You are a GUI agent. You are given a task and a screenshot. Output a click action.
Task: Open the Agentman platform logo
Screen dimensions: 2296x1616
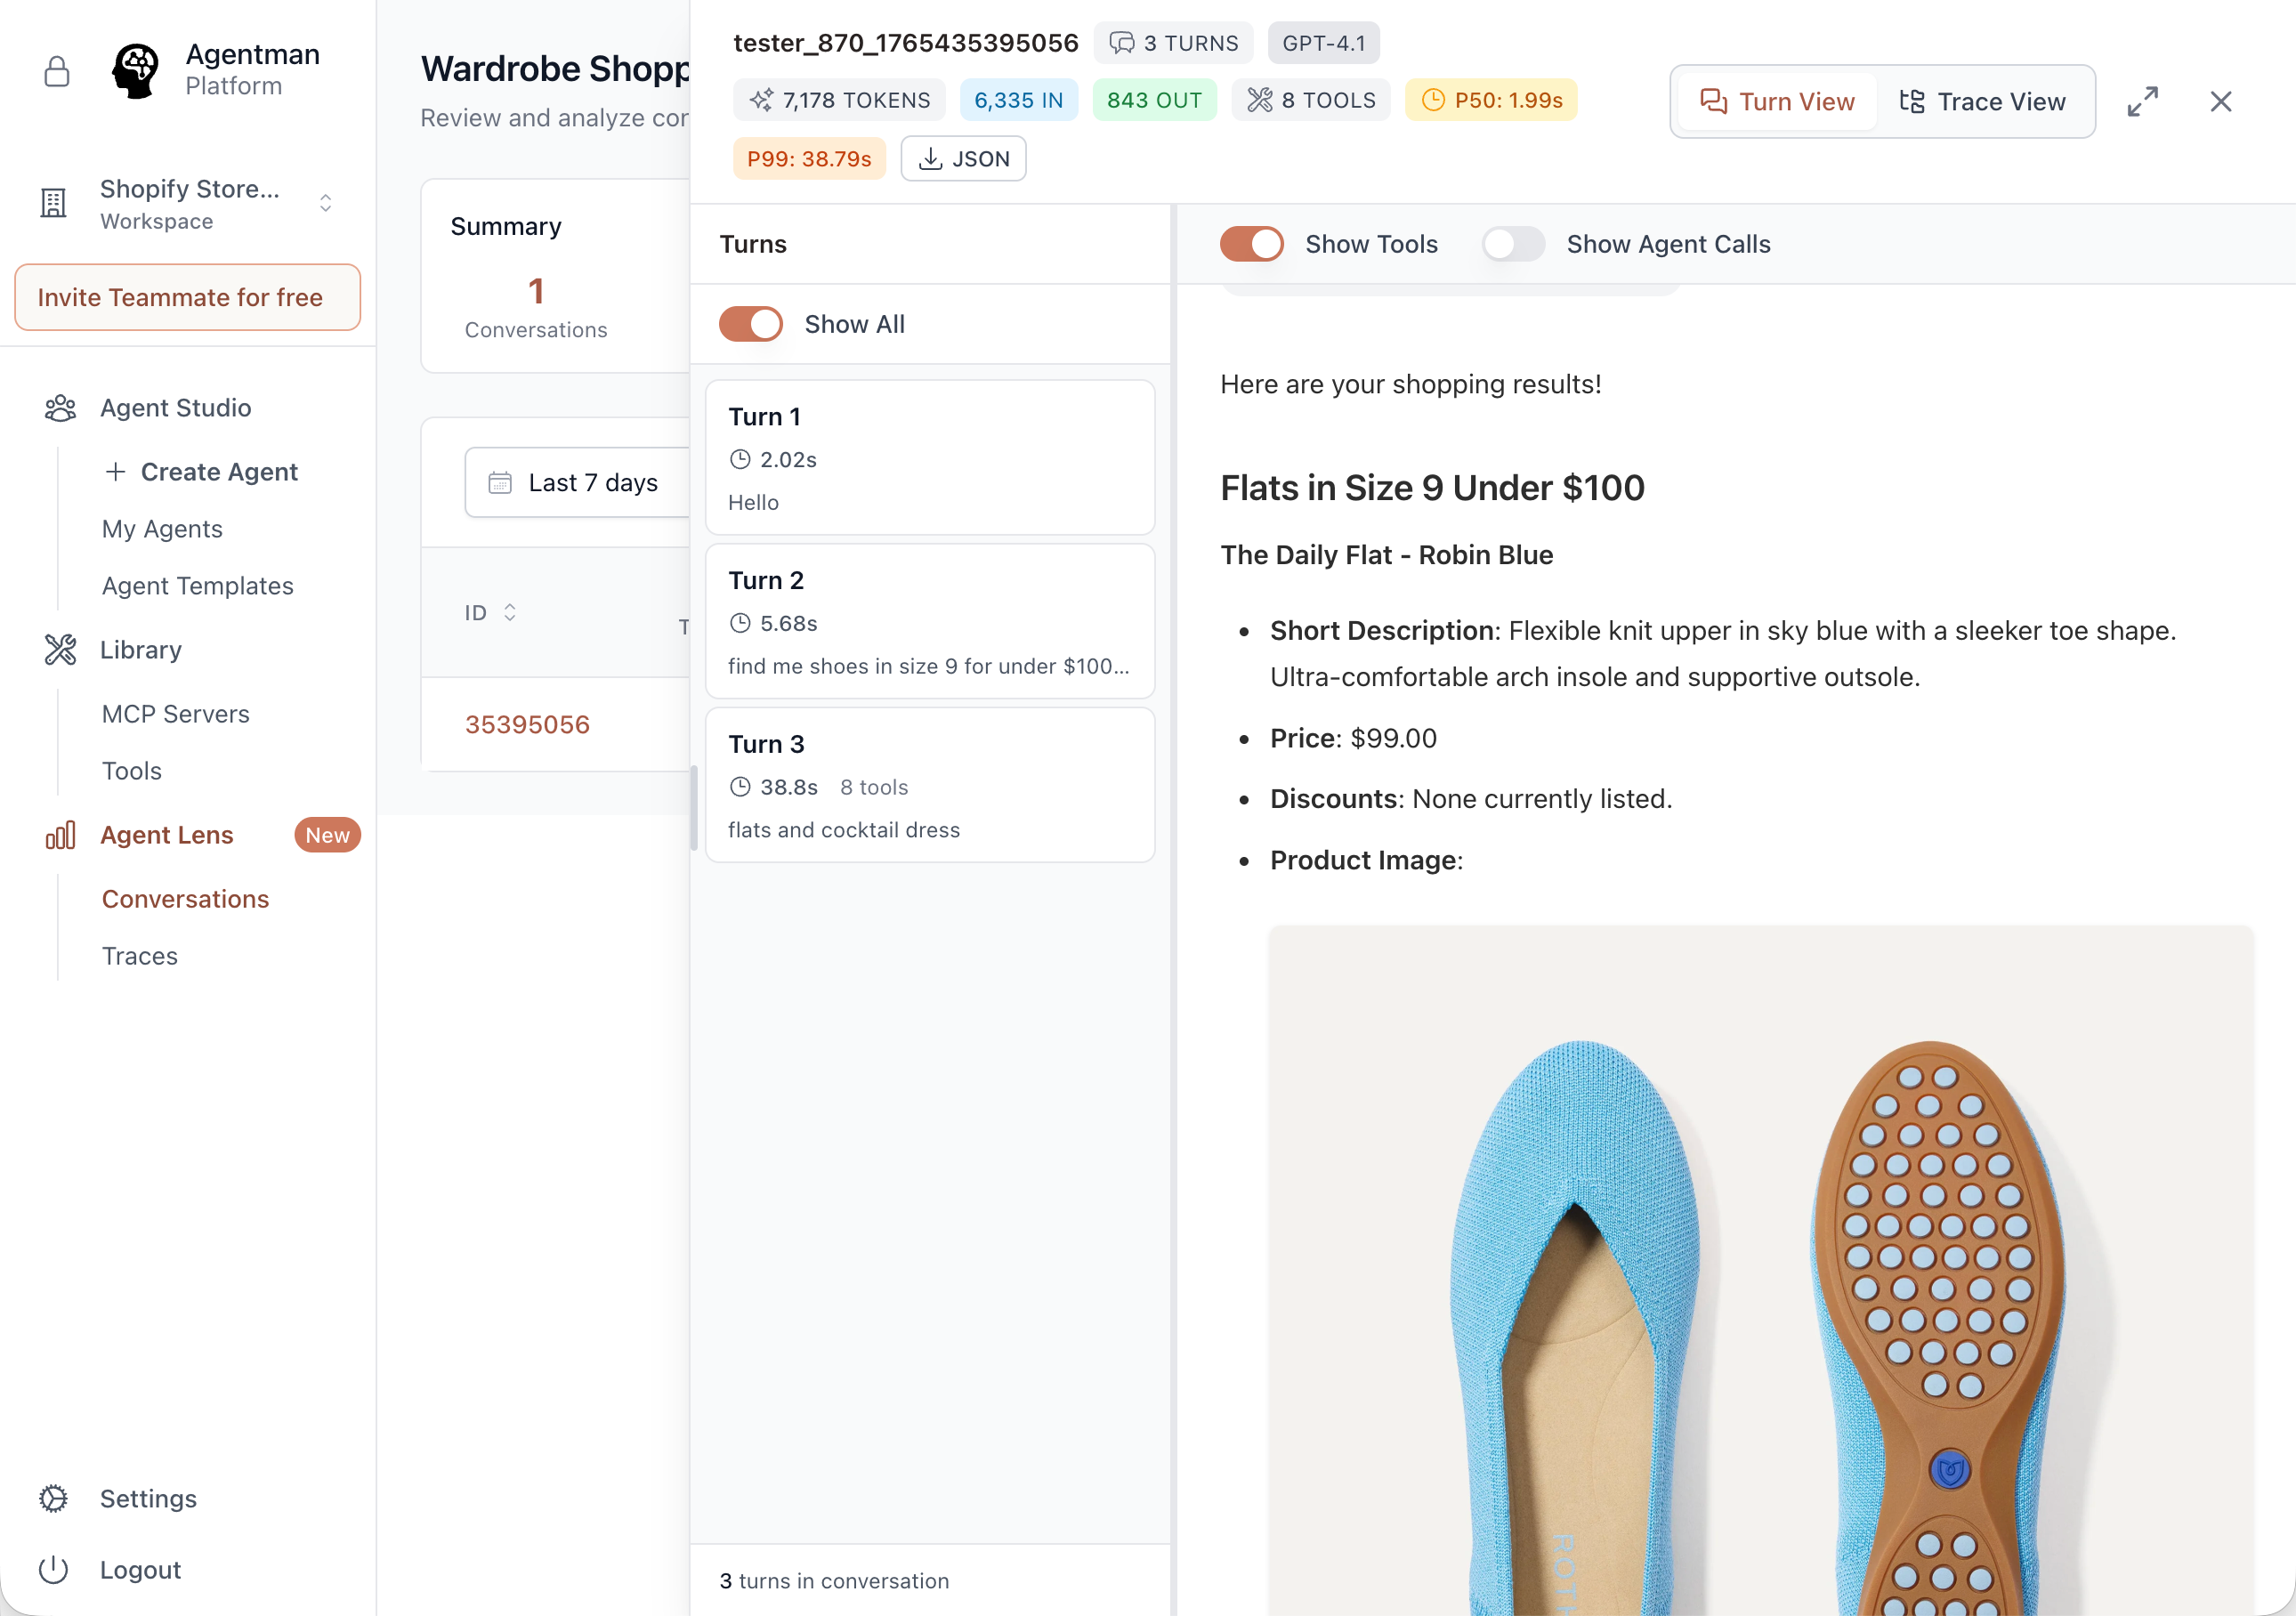[x=135, y=70]
